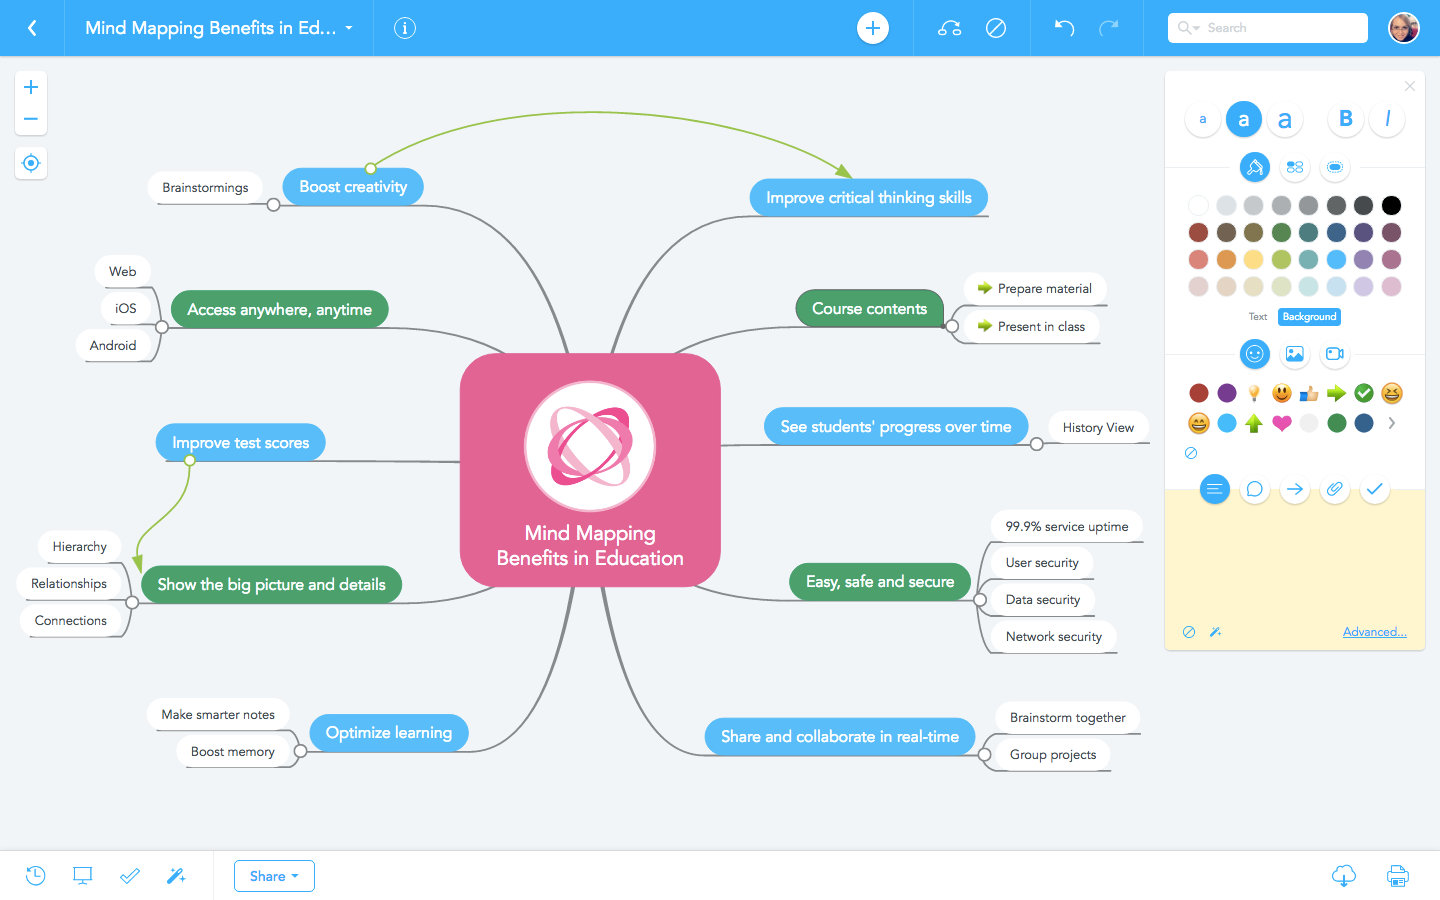Start presentation mode from bottom toolbar
This screenshot has width=1440, height=900.
[82, 875]
